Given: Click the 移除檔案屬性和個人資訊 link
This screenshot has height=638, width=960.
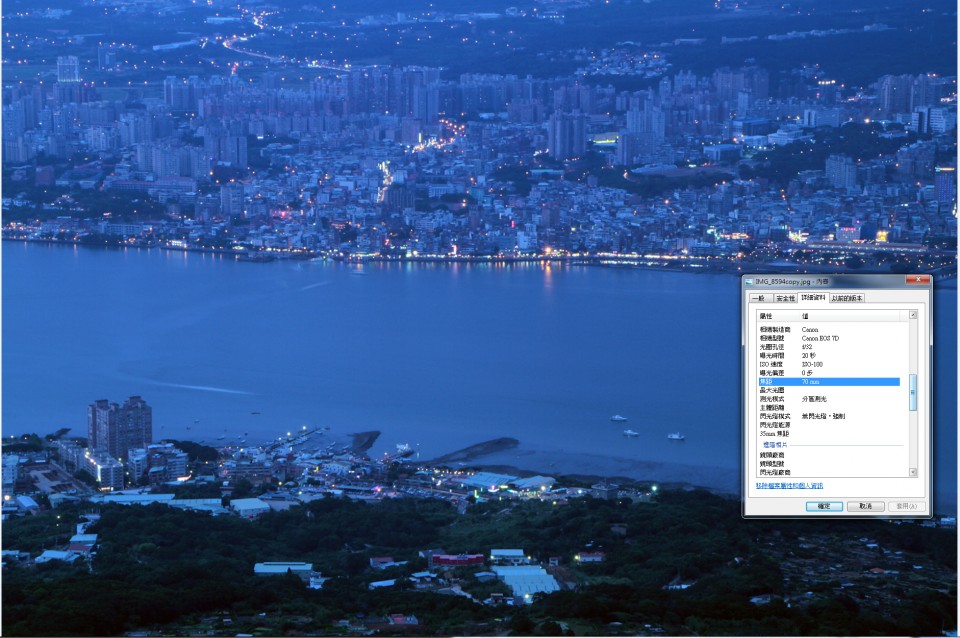Looking at the screenshot, I should tap(789, 486).
